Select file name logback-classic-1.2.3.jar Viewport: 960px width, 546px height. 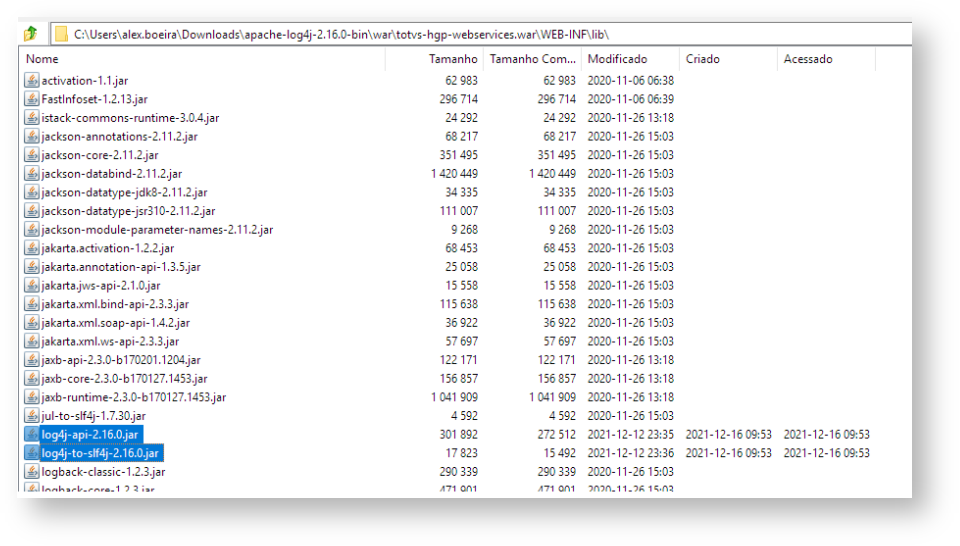103,472
